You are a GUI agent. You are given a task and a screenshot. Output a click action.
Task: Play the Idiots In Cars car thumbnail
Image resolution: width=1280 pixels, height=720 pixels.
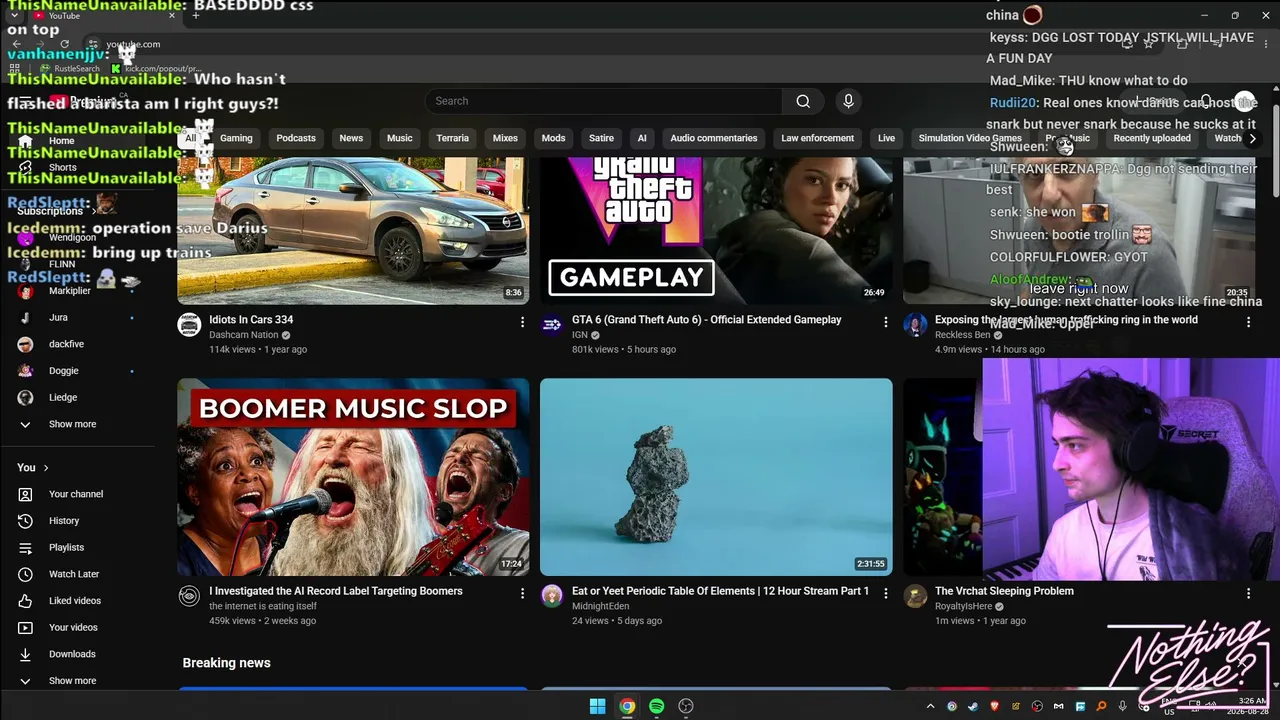[x=353, y=230]
